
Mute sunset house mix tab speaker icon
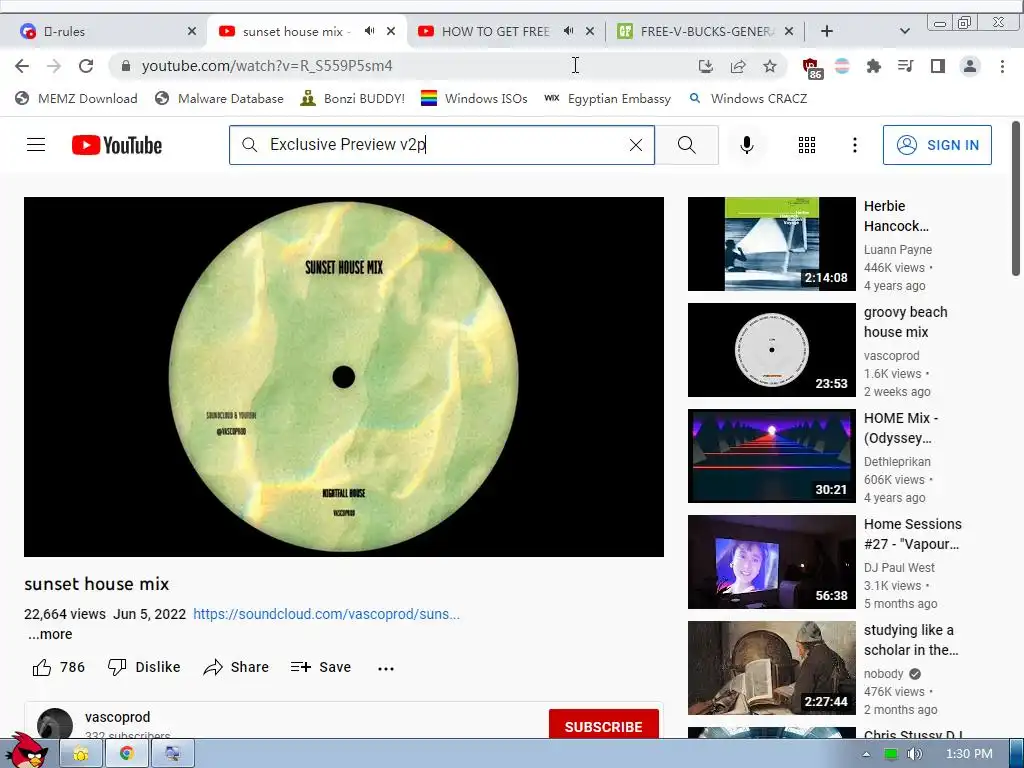370,31
